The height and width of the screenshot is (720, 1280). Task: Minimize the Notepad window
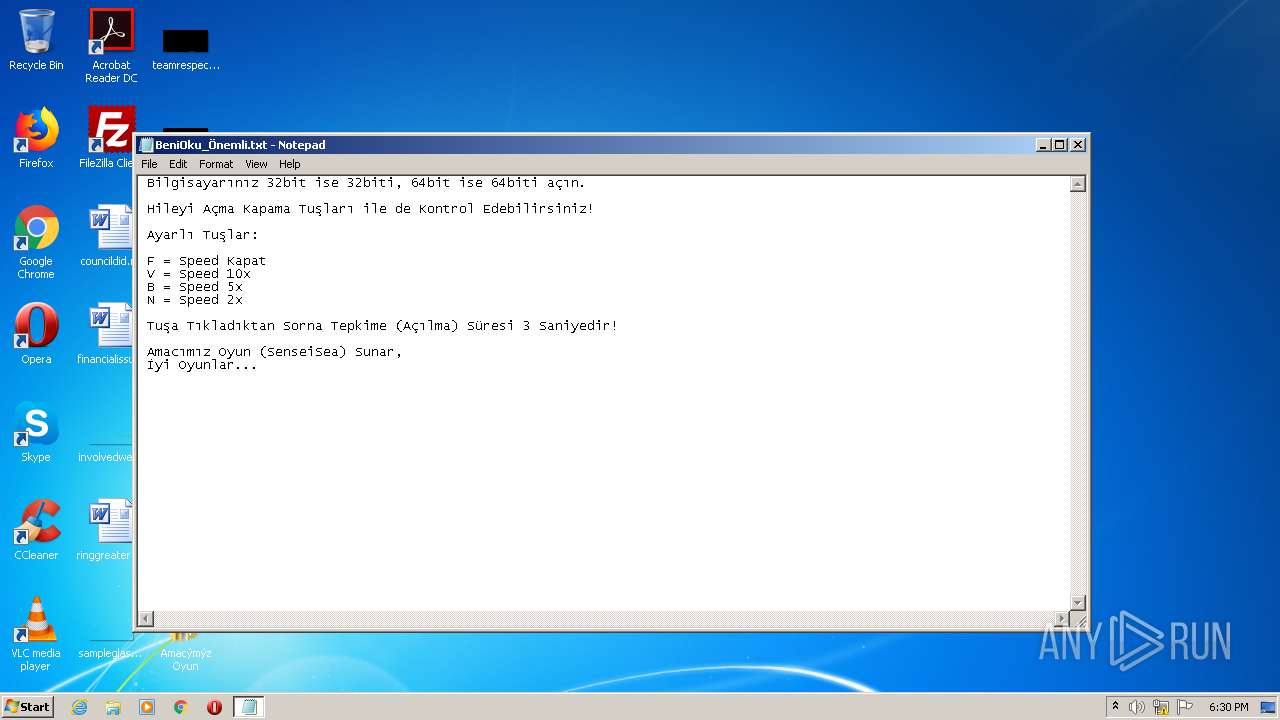click(x=1043, y=145)
